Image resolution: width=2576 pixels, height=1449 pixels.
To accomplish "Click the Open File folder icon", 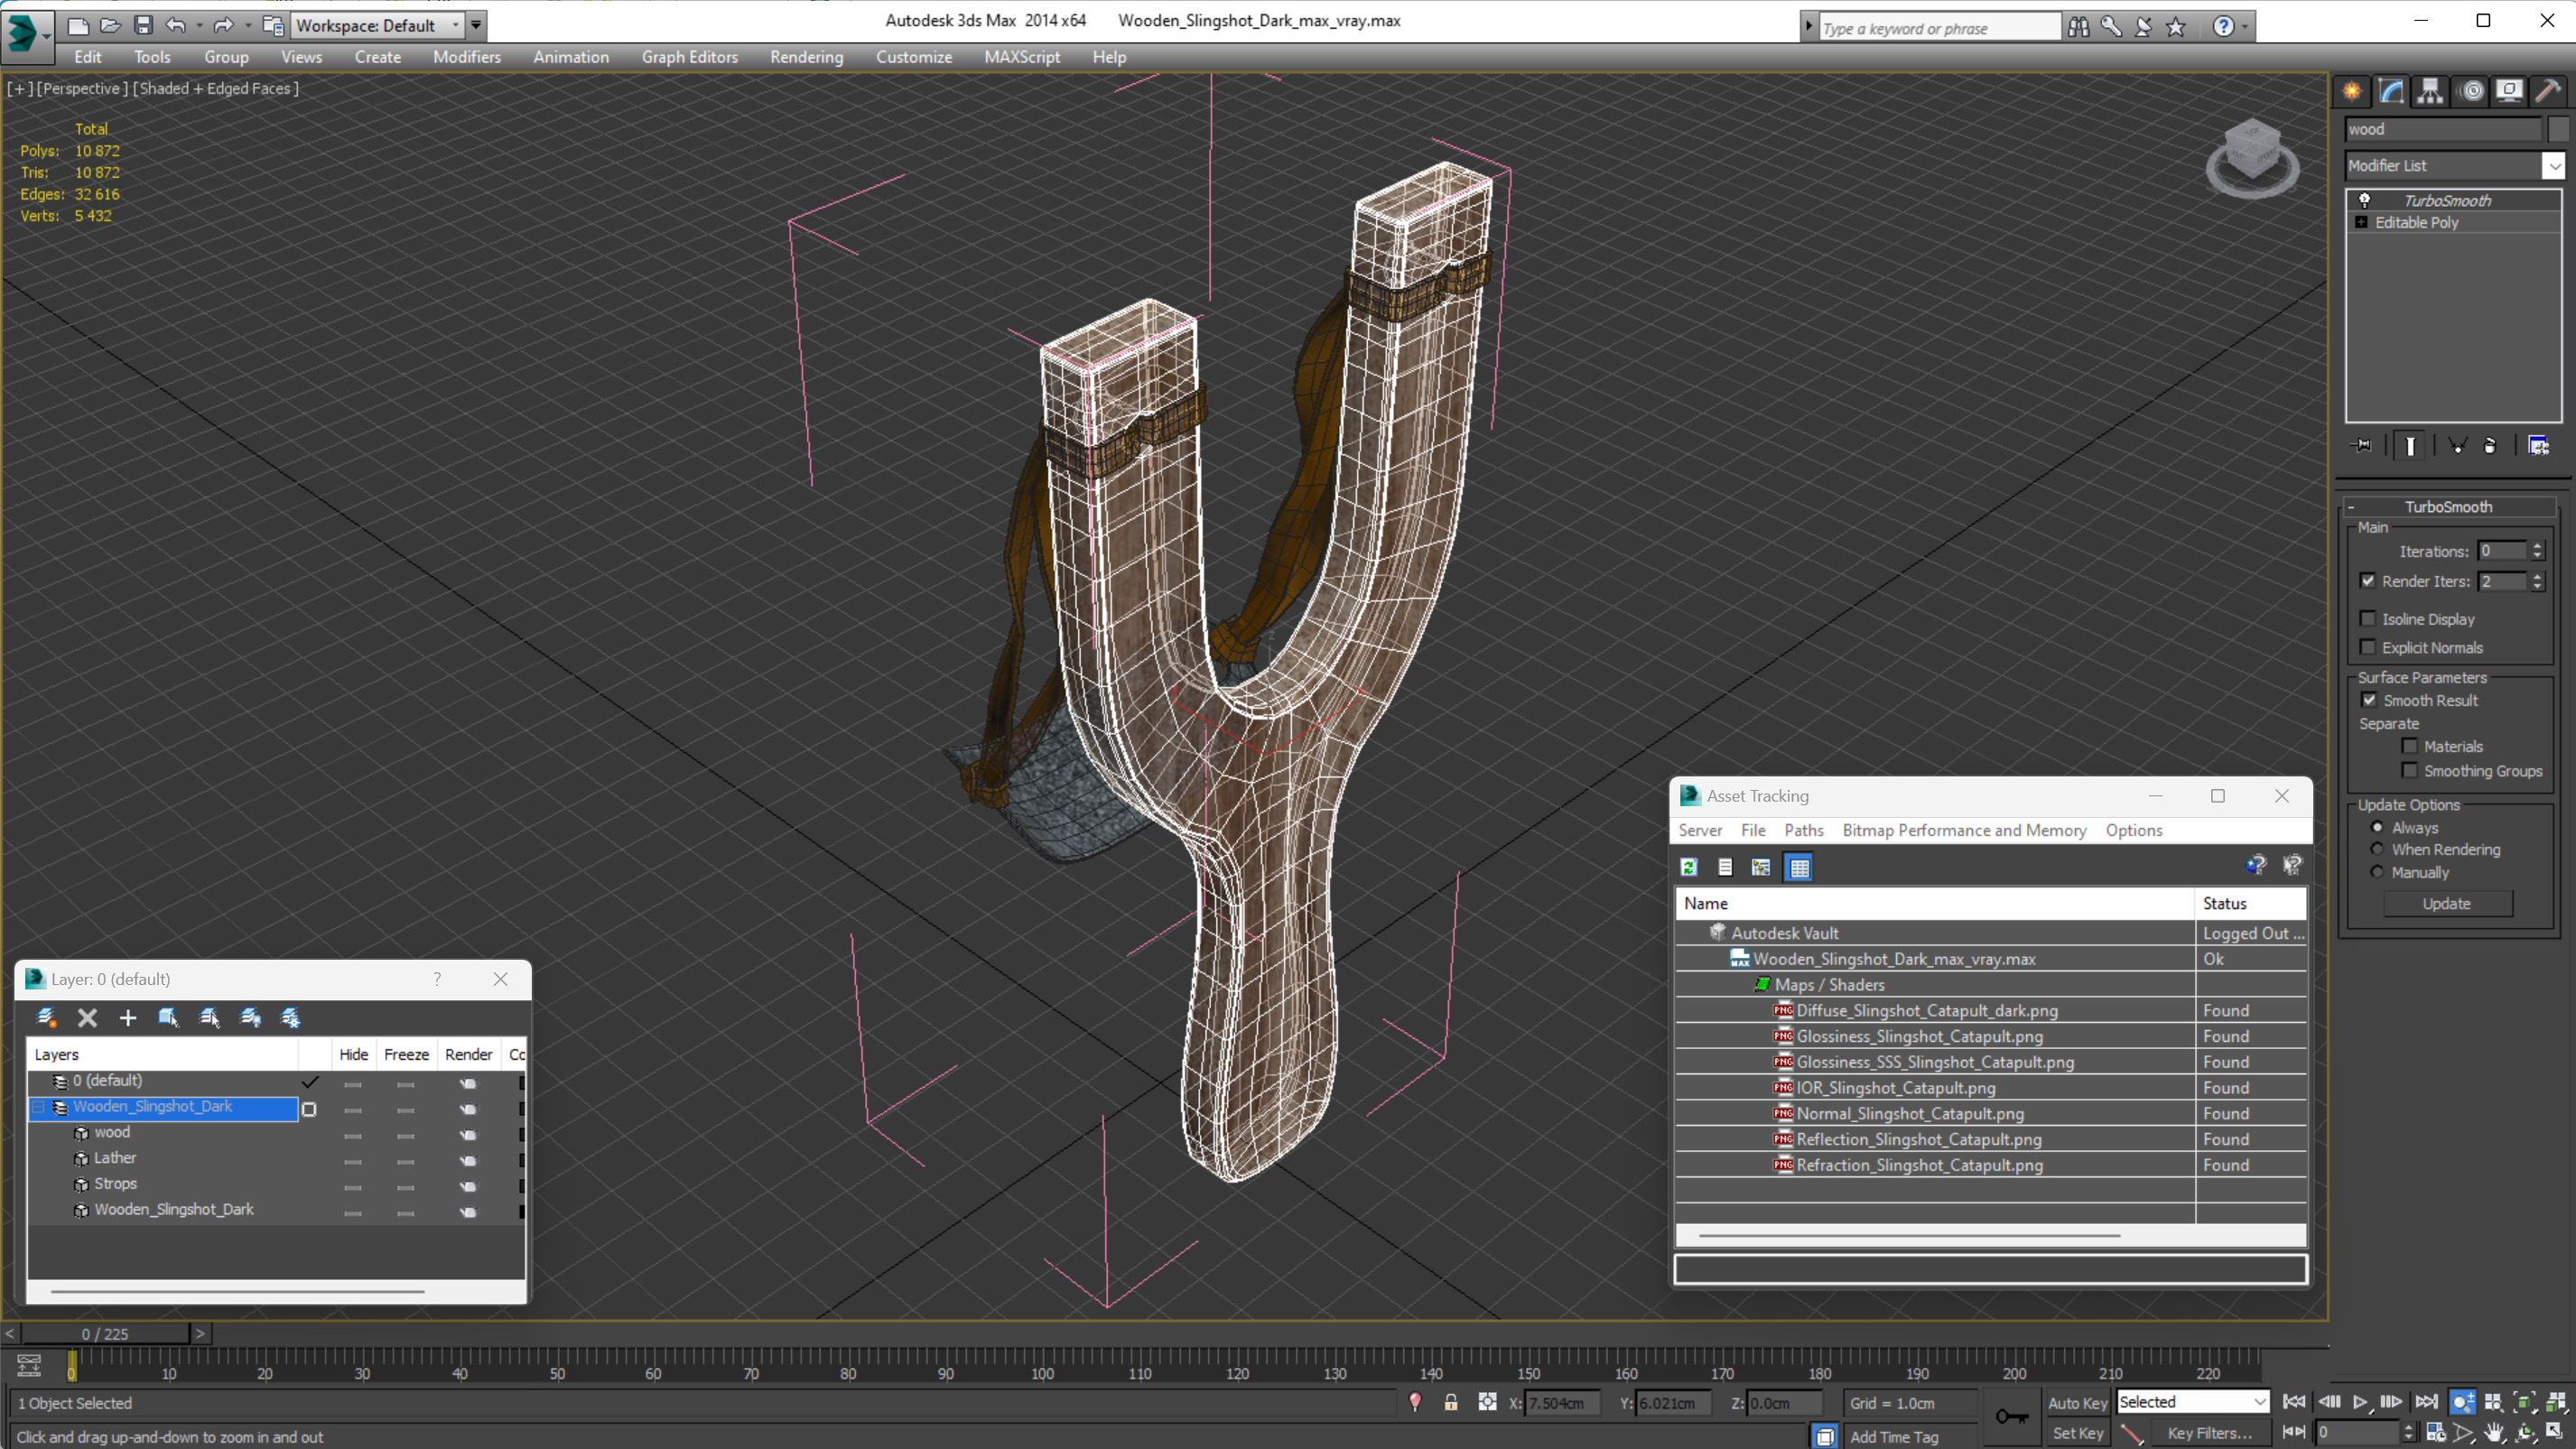I will 110,25.
